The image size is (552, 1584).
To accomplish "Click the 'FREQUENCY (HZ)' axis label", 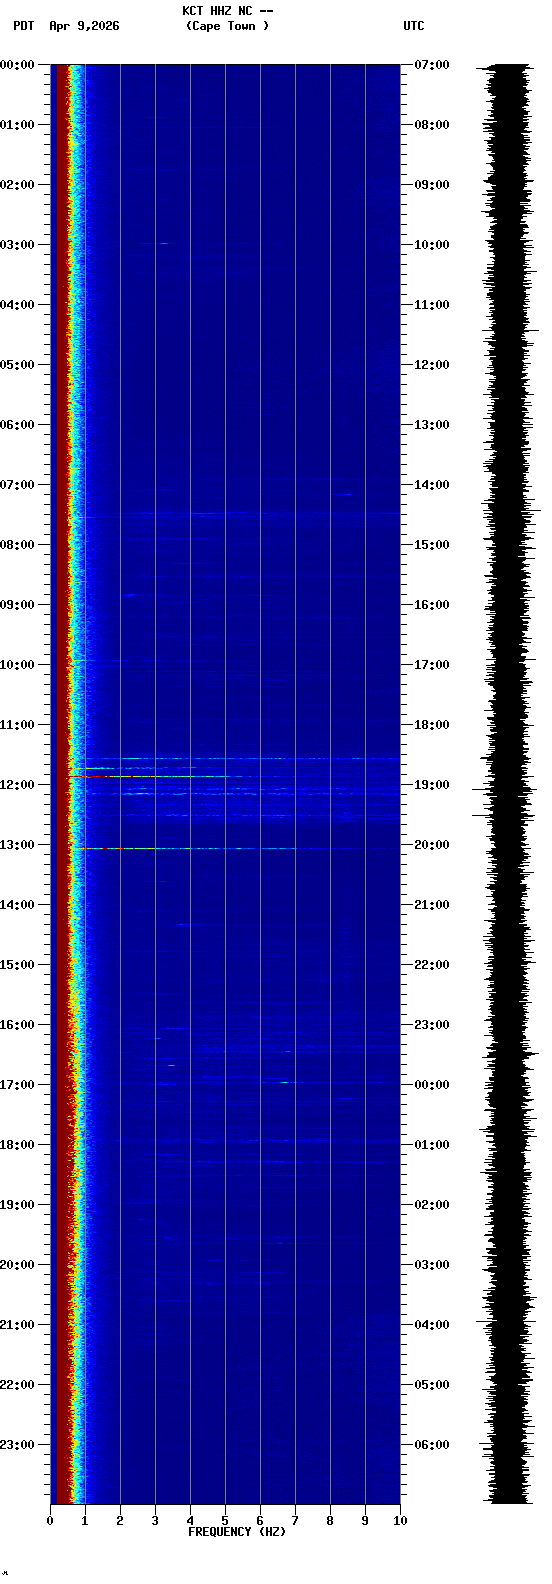I will [237, 1532].
